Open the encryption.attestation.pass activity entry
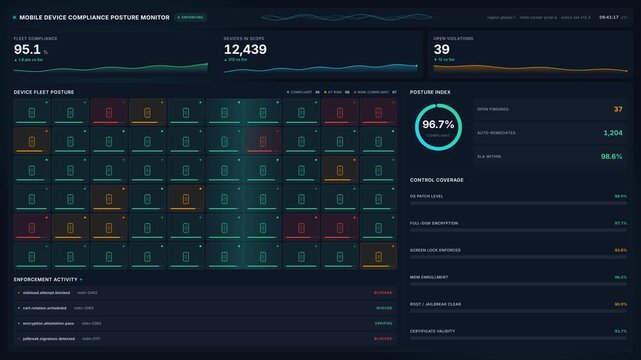This screenshot has width=641, height=360. (x=205, y=323)
